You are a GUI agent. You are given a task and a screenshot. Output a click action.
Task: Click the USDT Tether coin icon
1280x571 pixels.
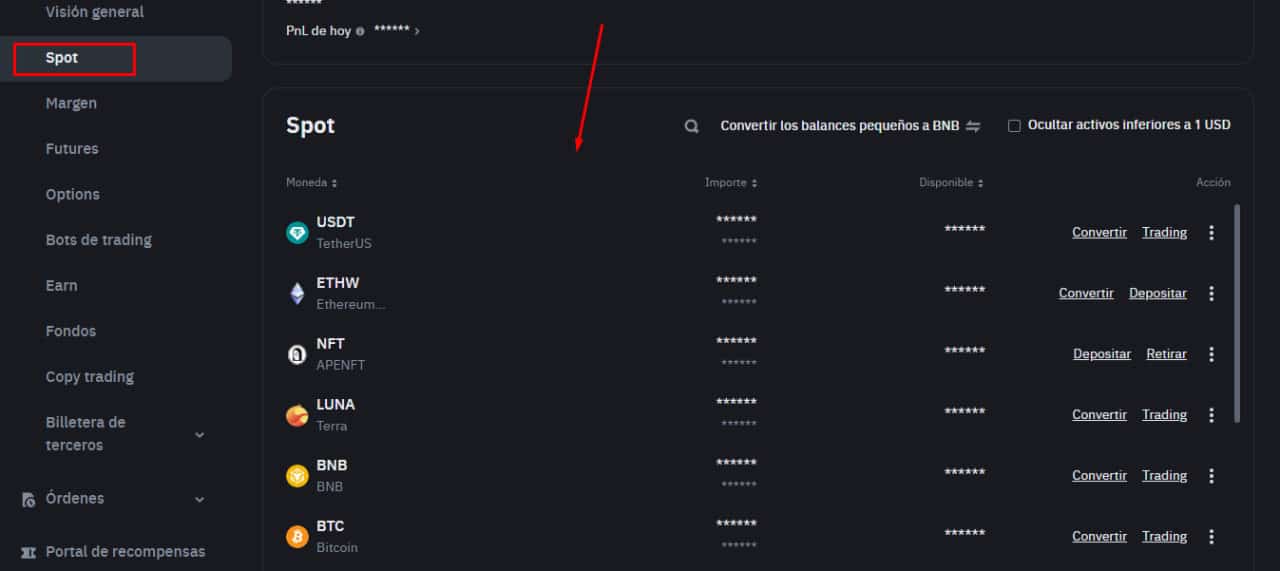[297, 233]
